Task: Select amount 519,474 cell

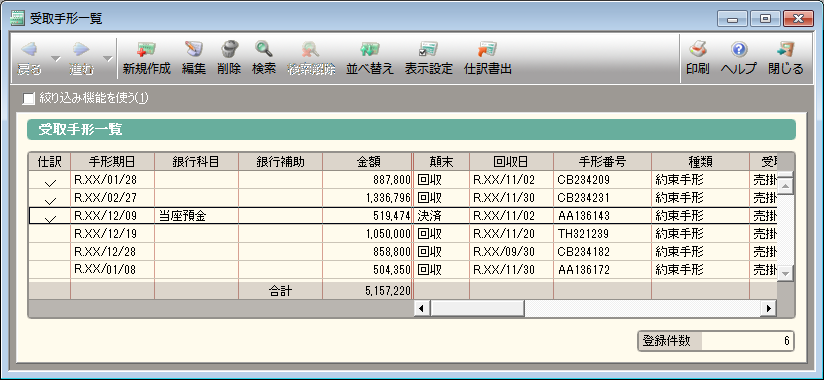Action: (367, 216)
